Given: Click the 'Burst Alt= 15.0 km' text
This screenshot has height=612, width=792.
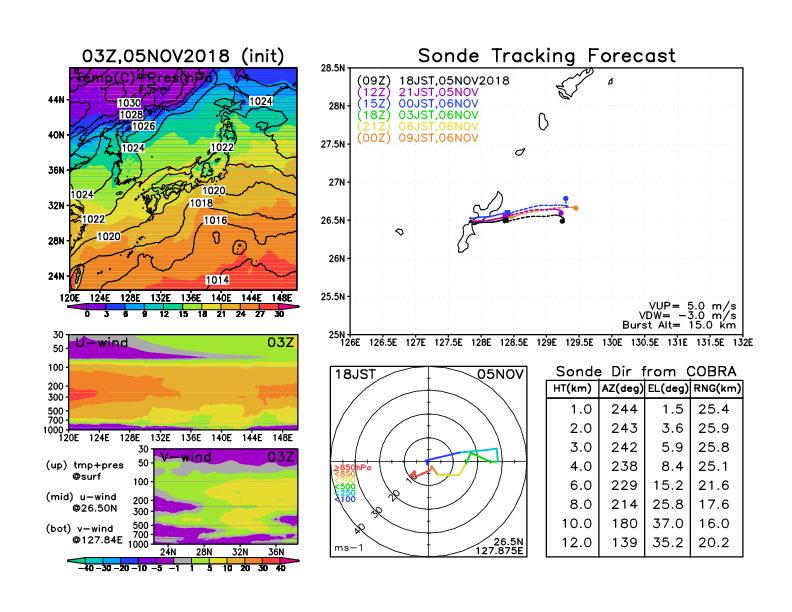Looking at the screenshot, I should 679,325.
